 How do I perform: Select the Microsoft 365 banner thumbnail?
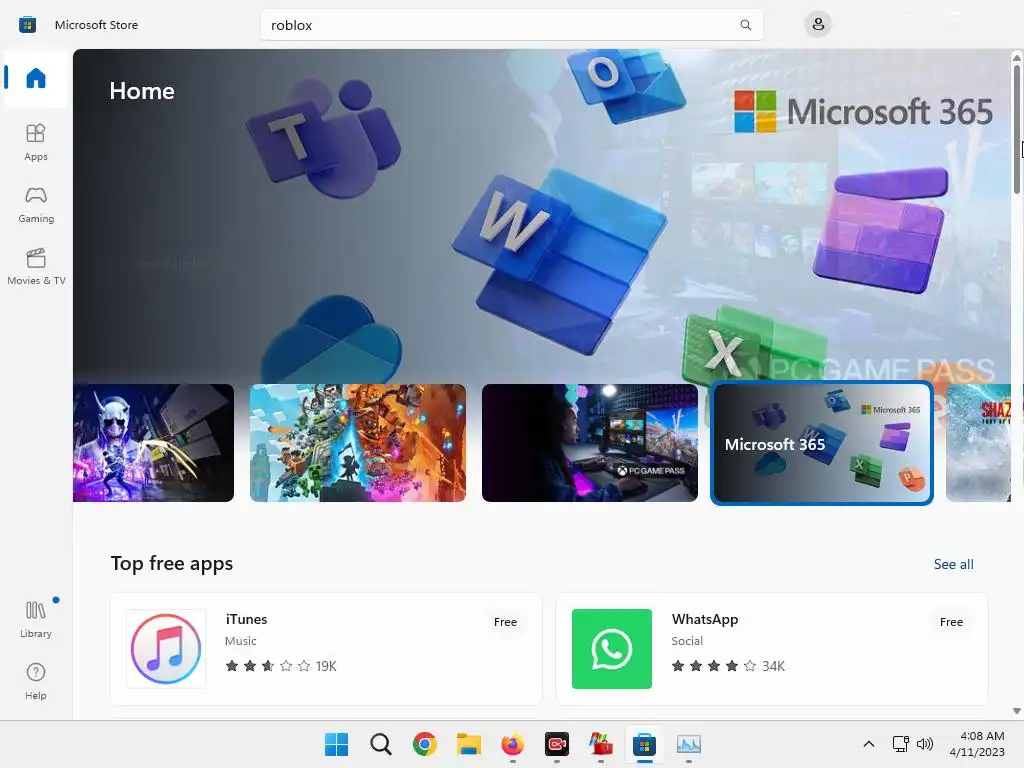tap(822, 443)
